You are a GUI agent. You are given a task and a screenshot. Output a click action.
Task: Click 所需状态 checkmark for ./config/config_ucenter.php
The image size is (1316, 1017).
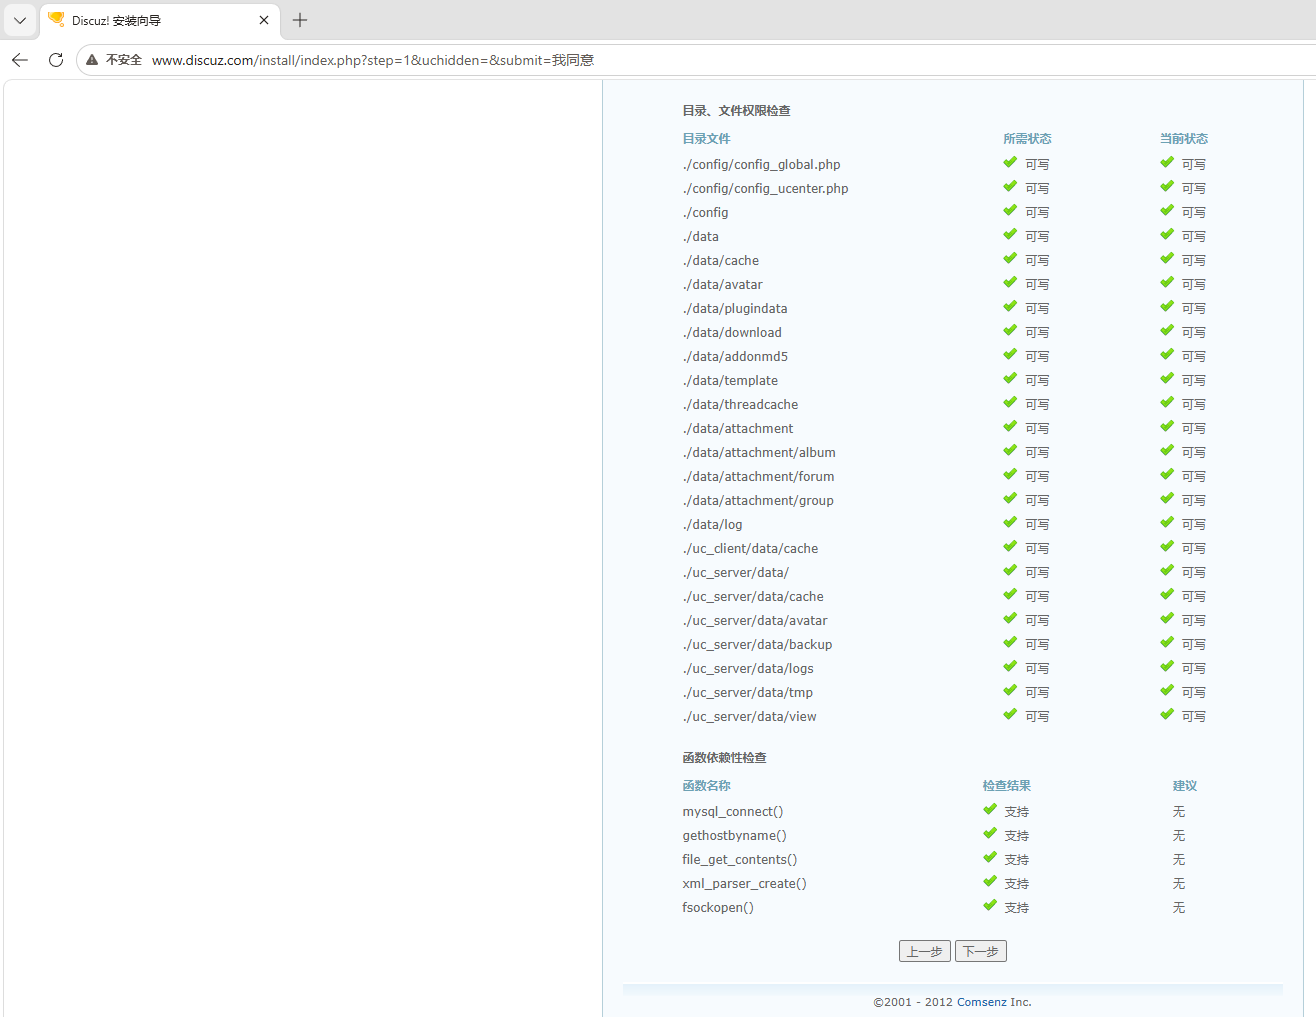1010,187
